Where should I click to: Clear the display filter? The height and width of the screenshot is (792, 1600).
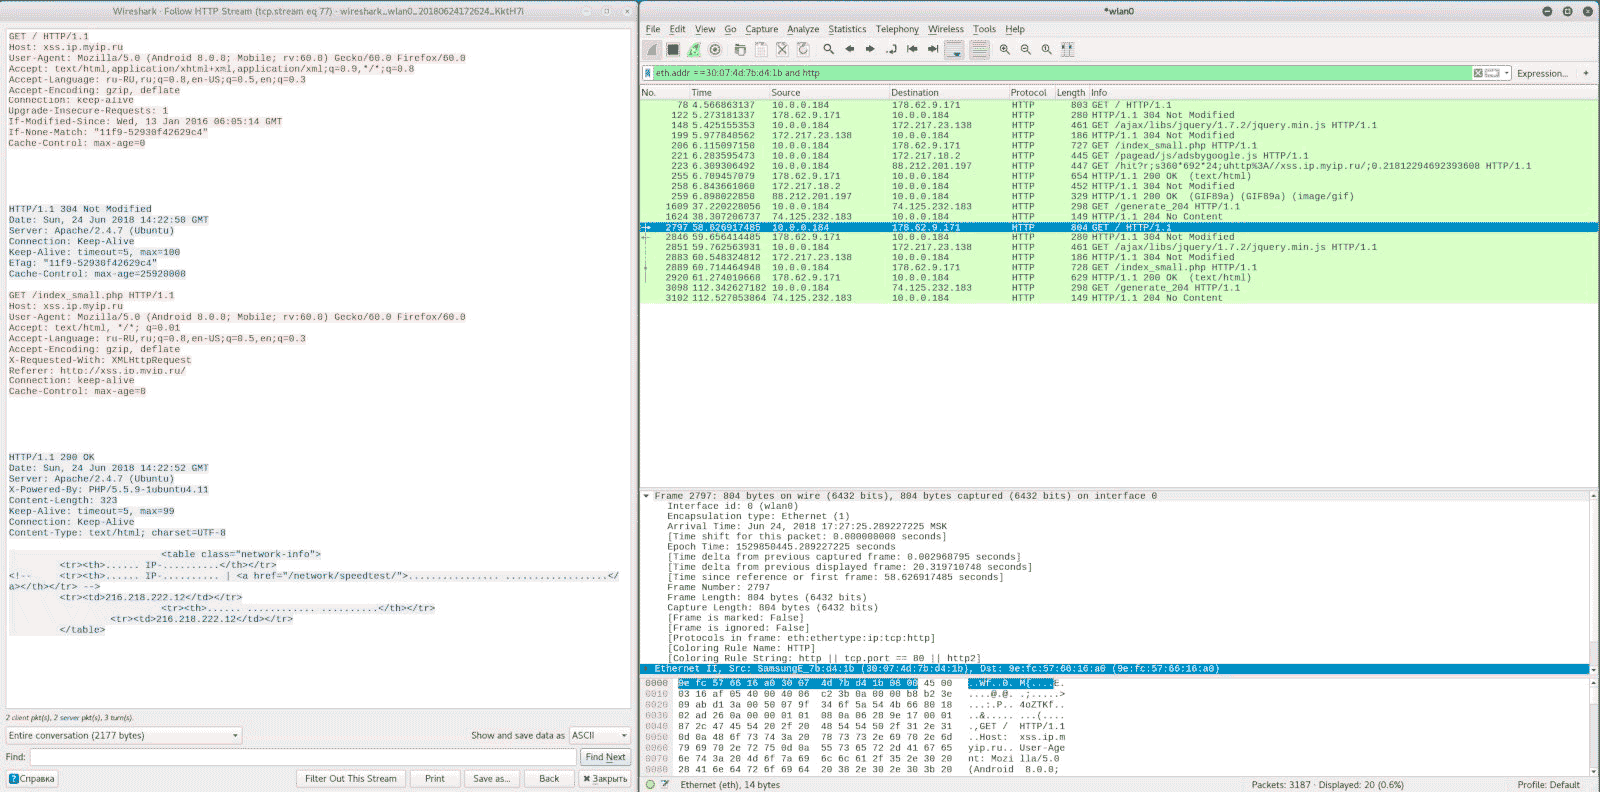point(1478,73)
